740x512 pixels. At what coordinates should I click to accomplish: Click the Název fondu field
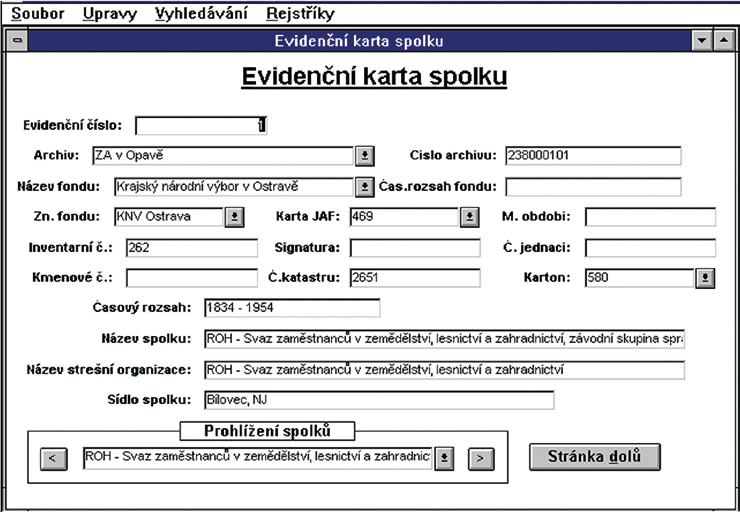pos(234,187)
